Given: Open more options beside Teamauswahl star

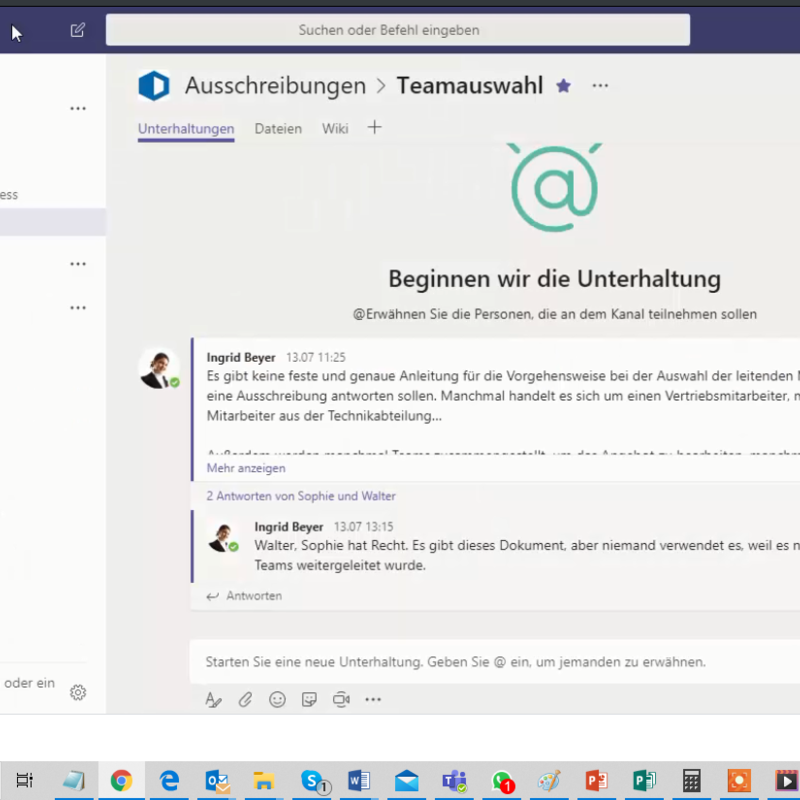Looking at the screenshot, I should 600,86.
